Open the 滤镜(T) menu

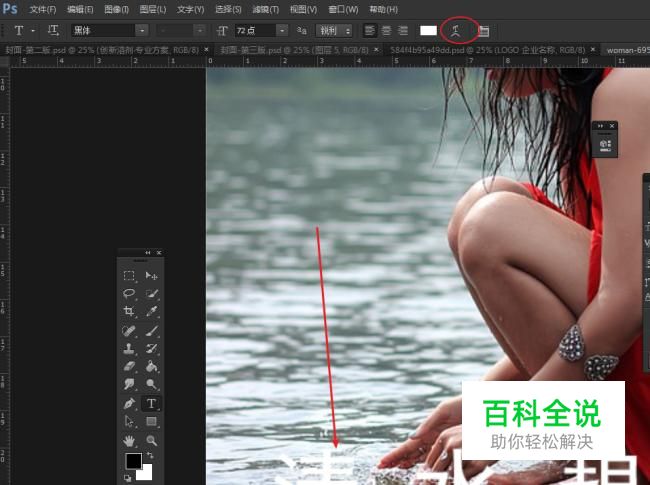coord(266,9)
